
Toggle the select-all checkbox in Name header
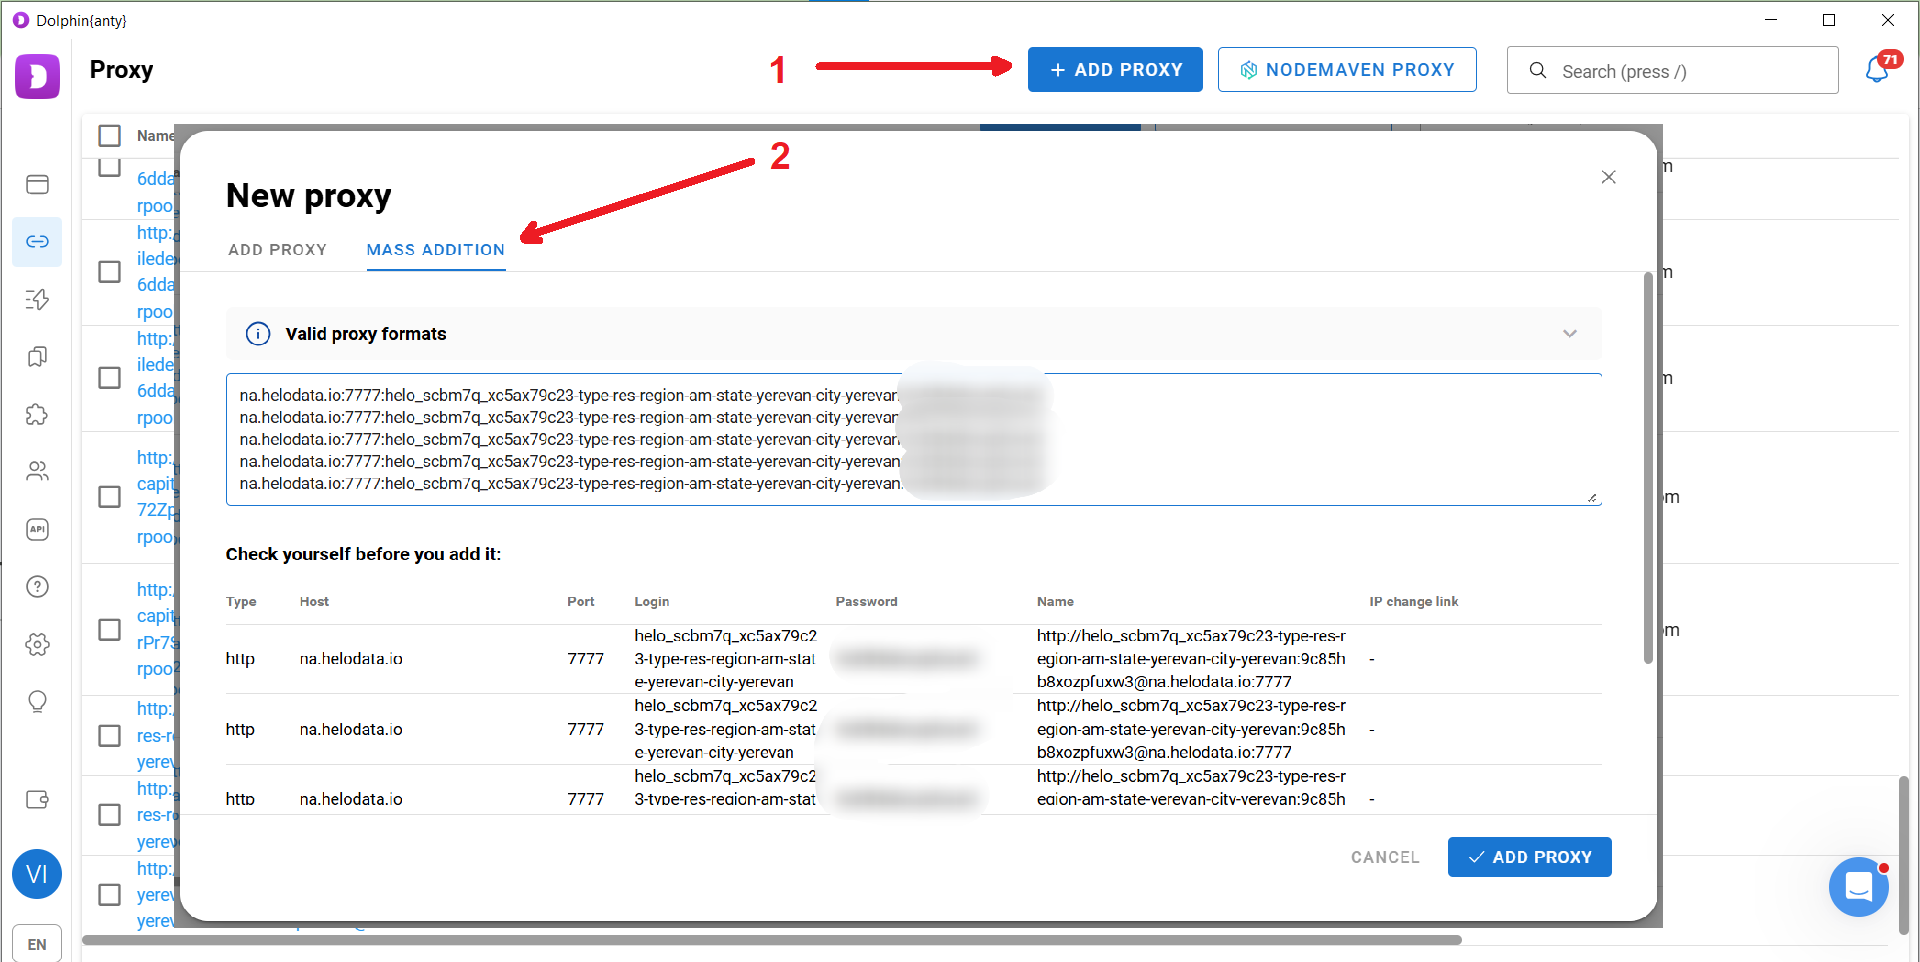[x=110, y=135]
